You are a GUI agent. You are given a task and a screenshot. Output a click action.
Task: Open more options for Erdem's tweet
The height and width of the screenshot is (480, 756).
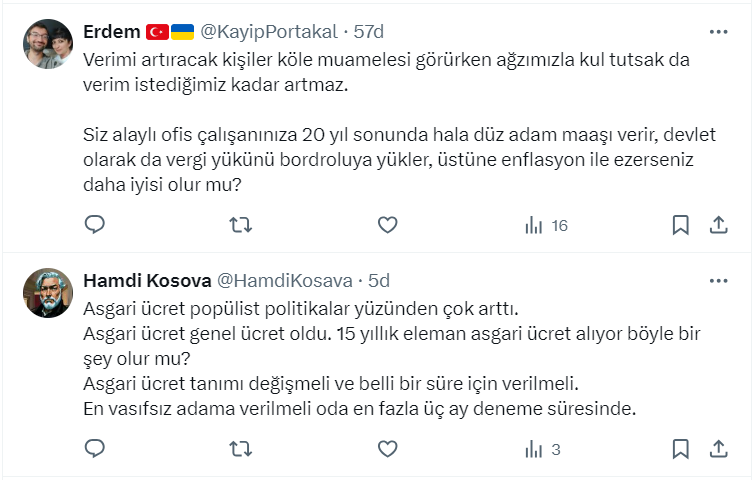pos(718,32)
